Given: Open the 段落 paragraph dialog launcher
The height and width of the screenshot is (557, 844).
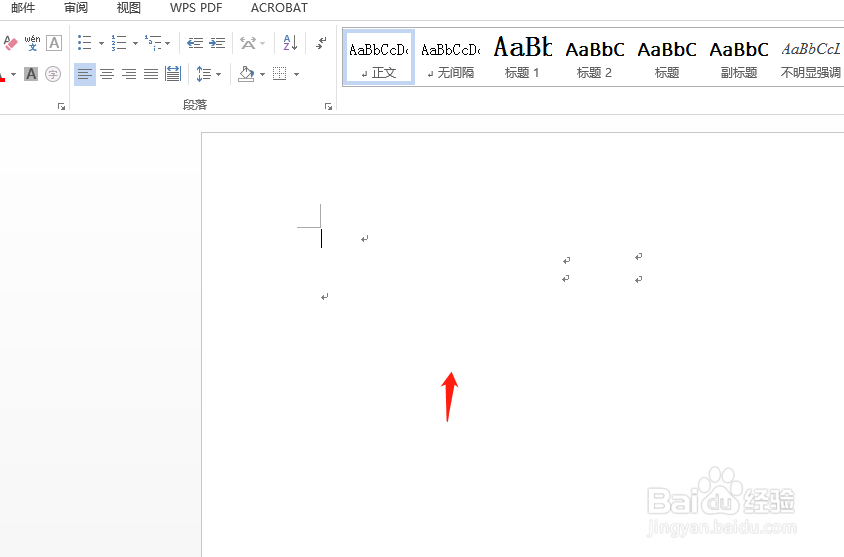Looking at the screenshot, I should click(328, 107).
